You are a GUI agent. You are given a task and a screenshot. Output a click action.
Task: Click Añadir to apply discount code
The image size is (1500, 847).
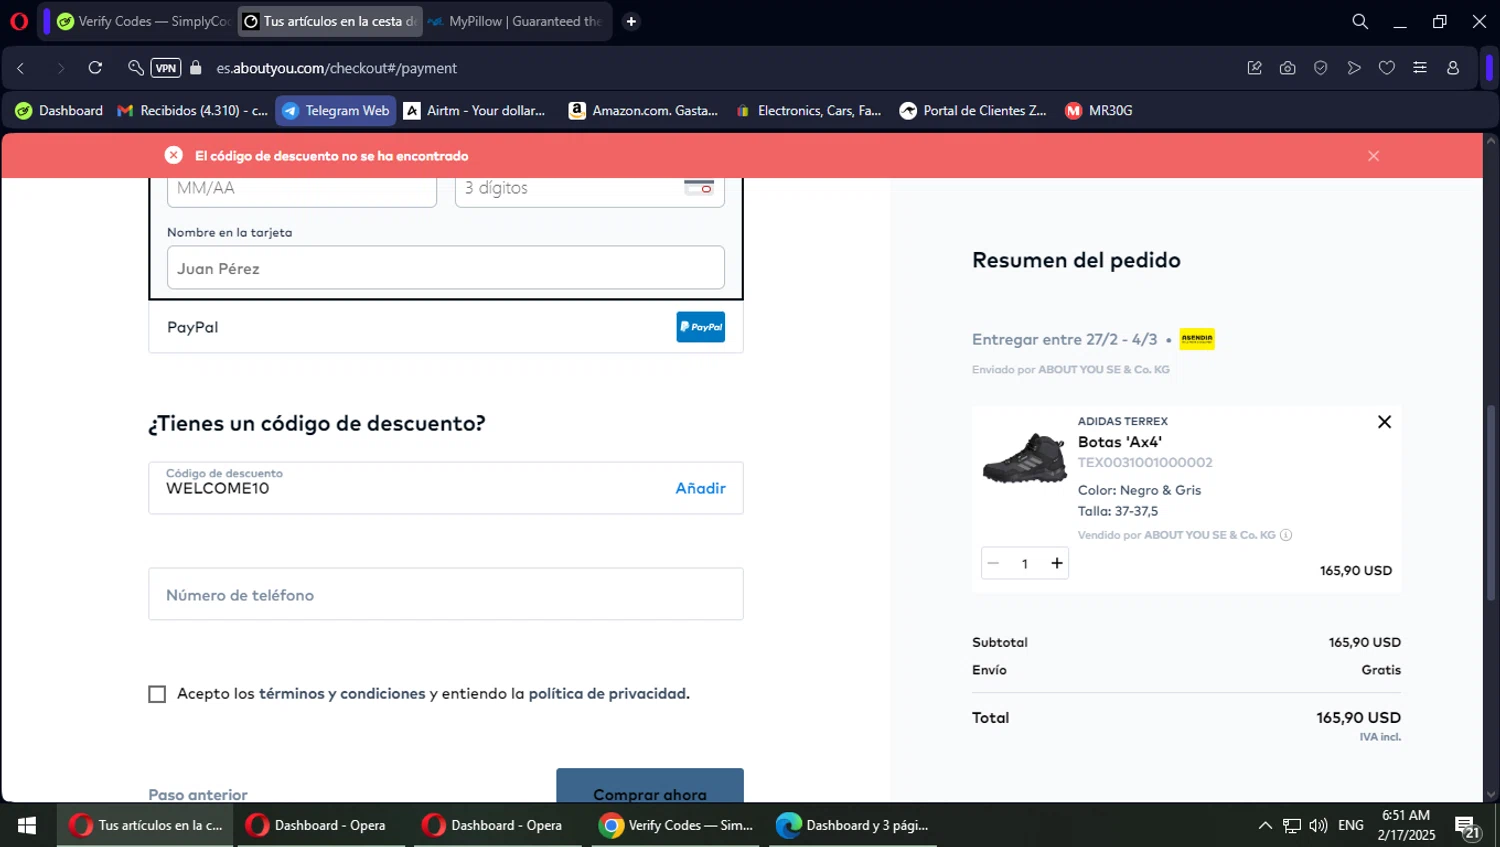700,488
